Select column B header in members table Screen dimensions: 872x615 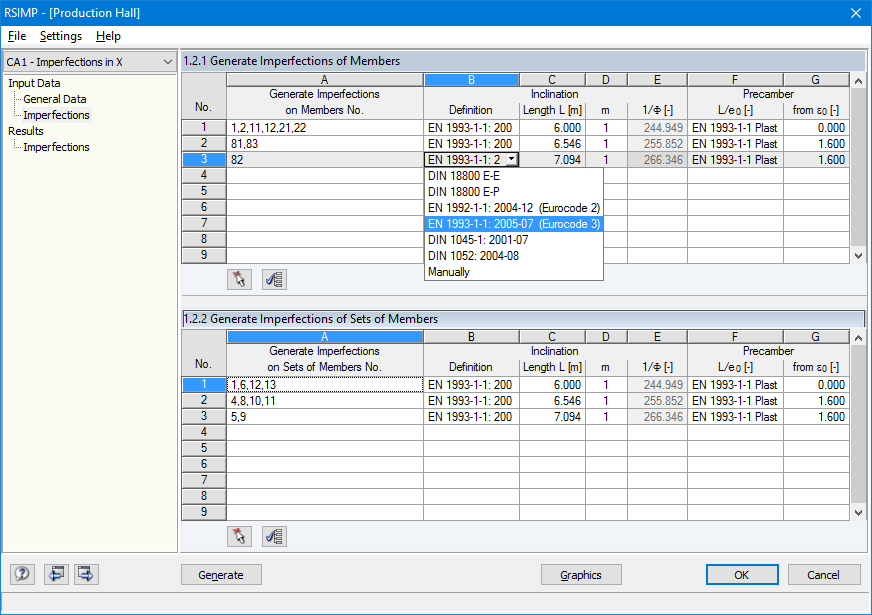[x=471, y=80]
